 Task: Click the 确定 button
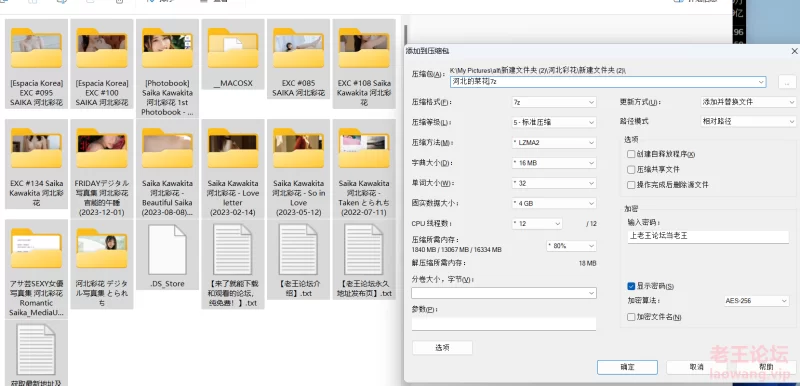(x=627, y=367)
